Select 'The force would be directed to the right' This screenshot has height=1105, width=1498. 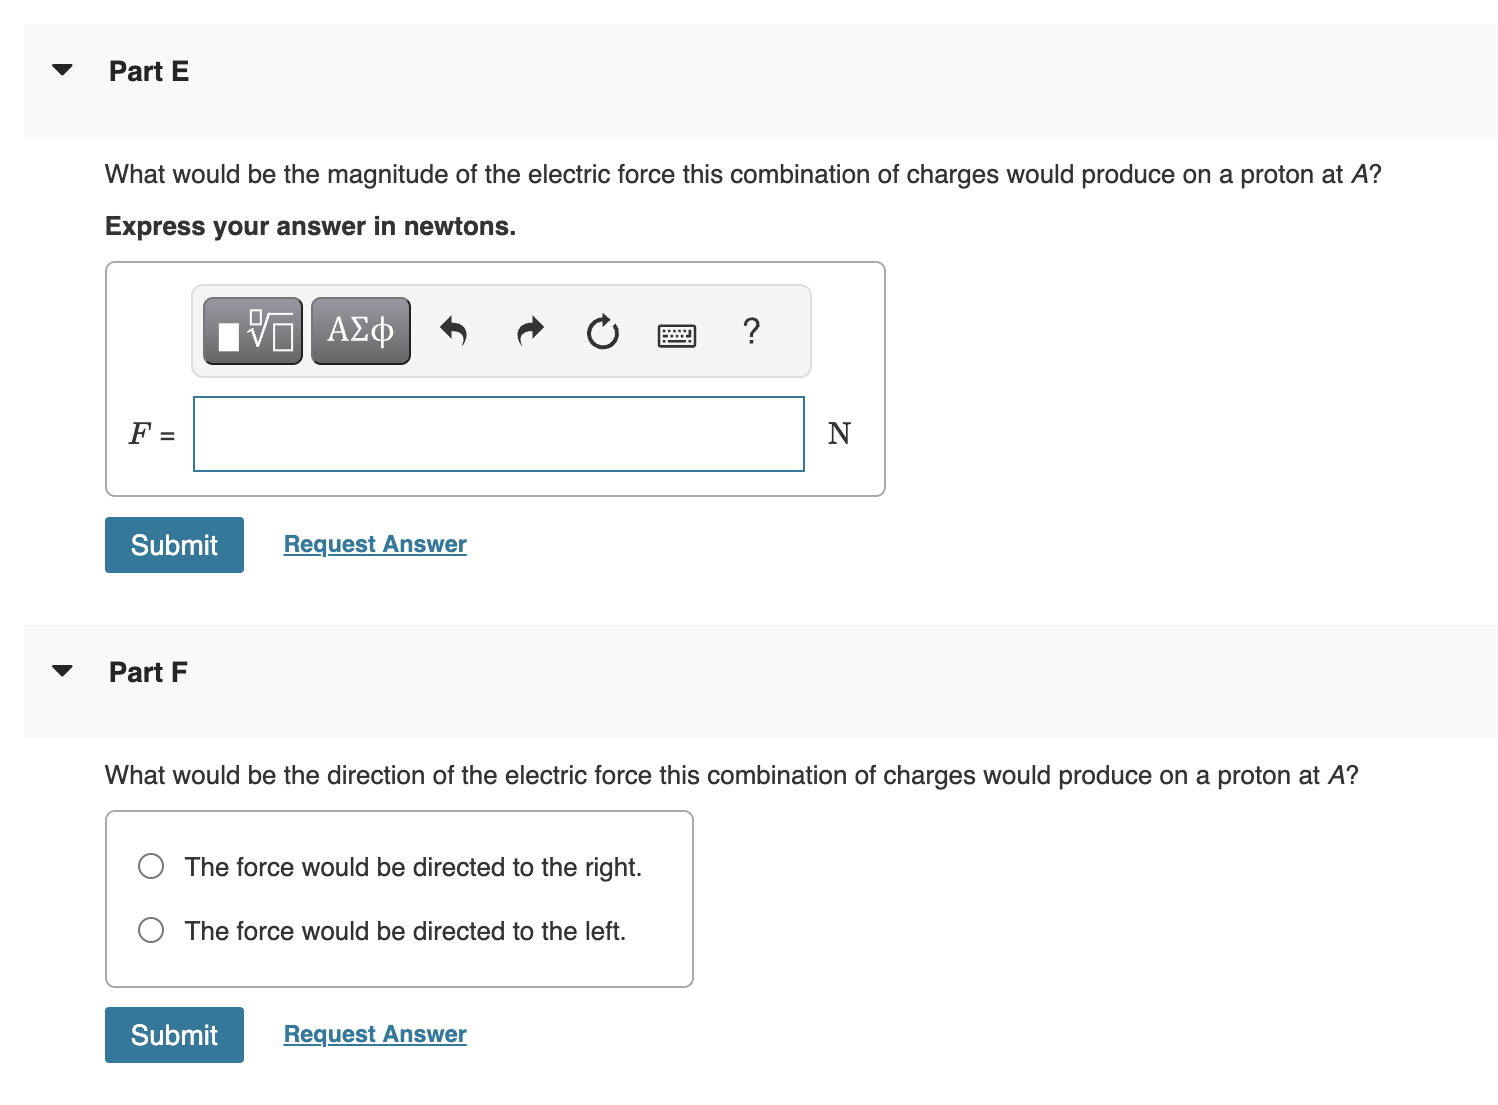(x=413, y=867)
